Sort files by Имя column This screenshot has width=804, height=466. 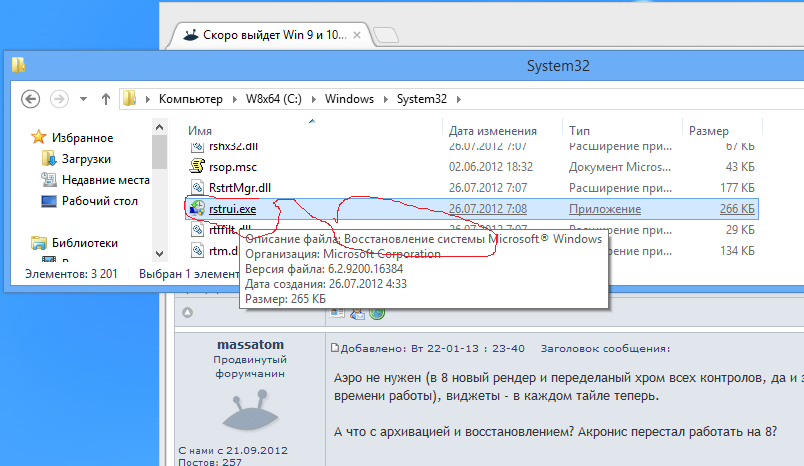pos(200,131)
